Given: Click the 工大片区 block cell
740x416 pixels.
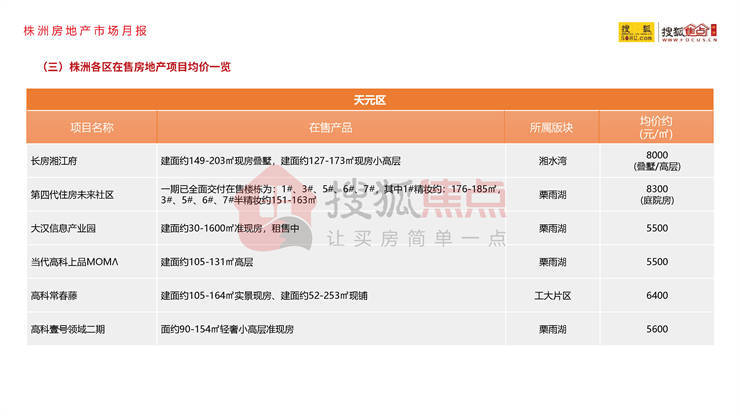Looking at the screenshot, I should pos(552,296).
